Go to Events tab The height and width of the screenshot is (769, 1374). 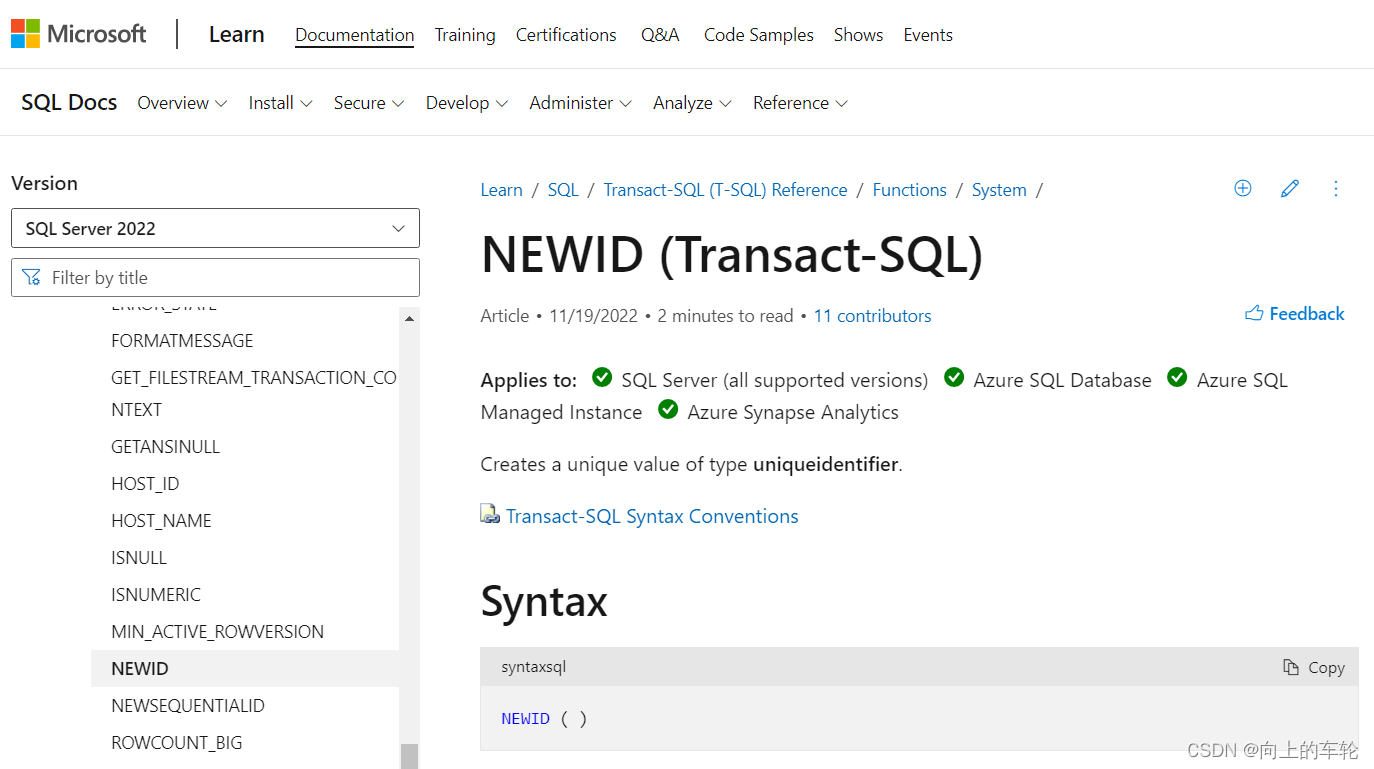928,35
